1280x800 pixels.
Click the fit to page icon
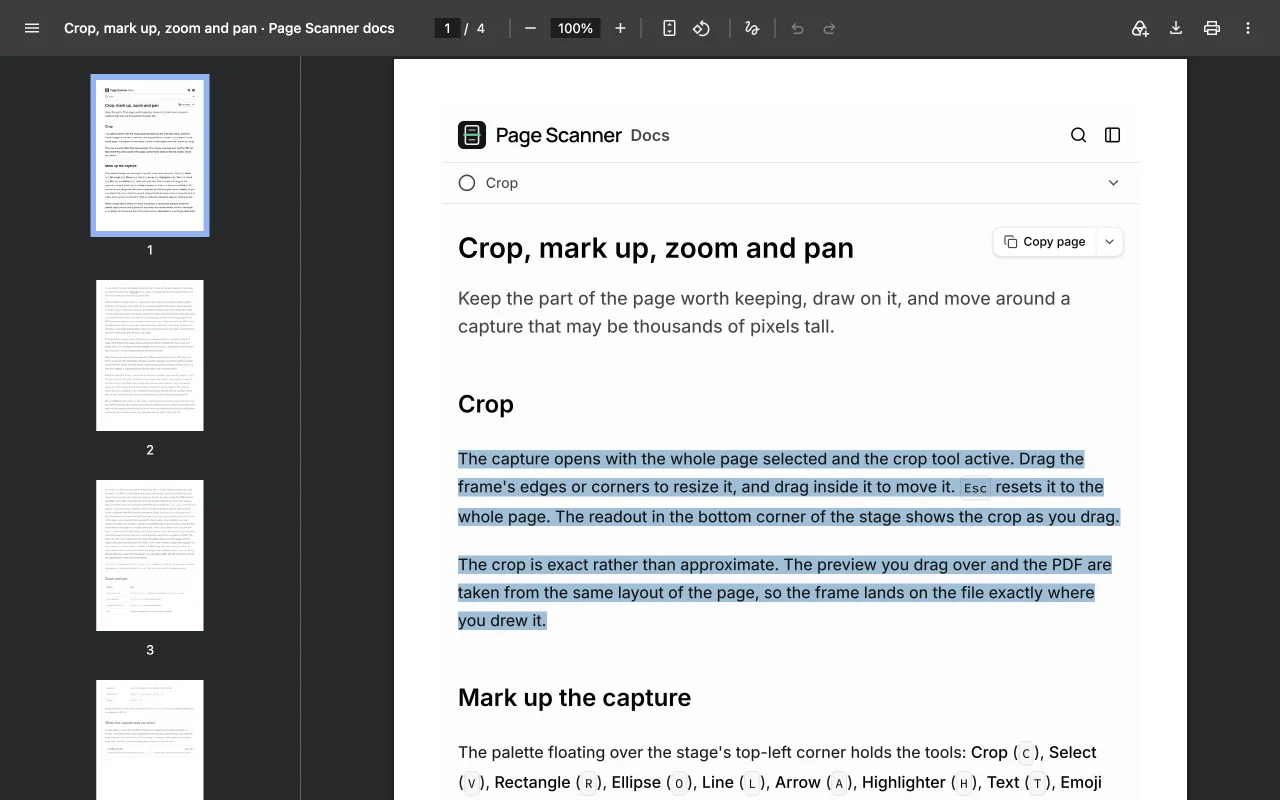coord(670,28)
